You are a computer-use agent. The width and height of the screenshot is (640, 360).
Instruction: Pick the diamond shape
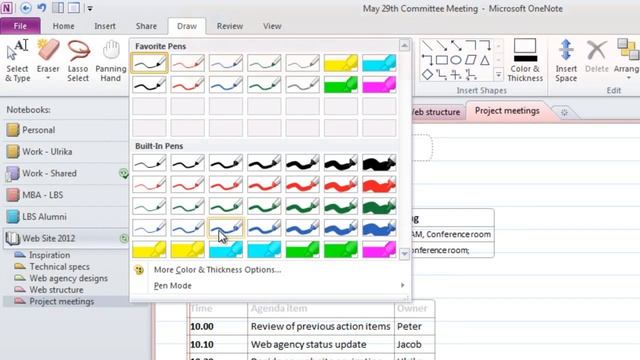tap(427, 75)
